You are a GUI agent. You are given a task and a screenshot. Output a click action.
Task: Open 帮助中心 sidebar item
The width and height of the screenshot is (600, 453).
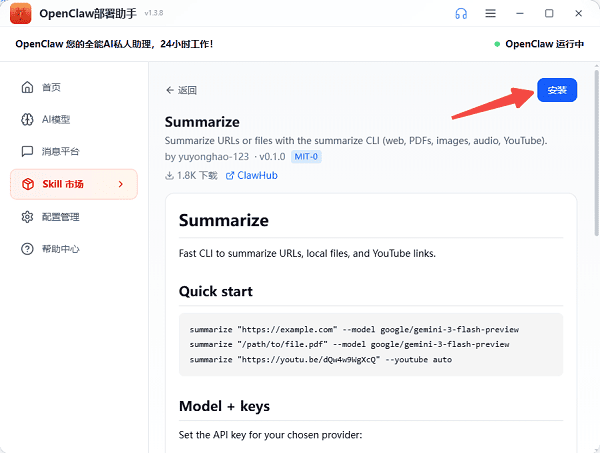coord(60,249)
